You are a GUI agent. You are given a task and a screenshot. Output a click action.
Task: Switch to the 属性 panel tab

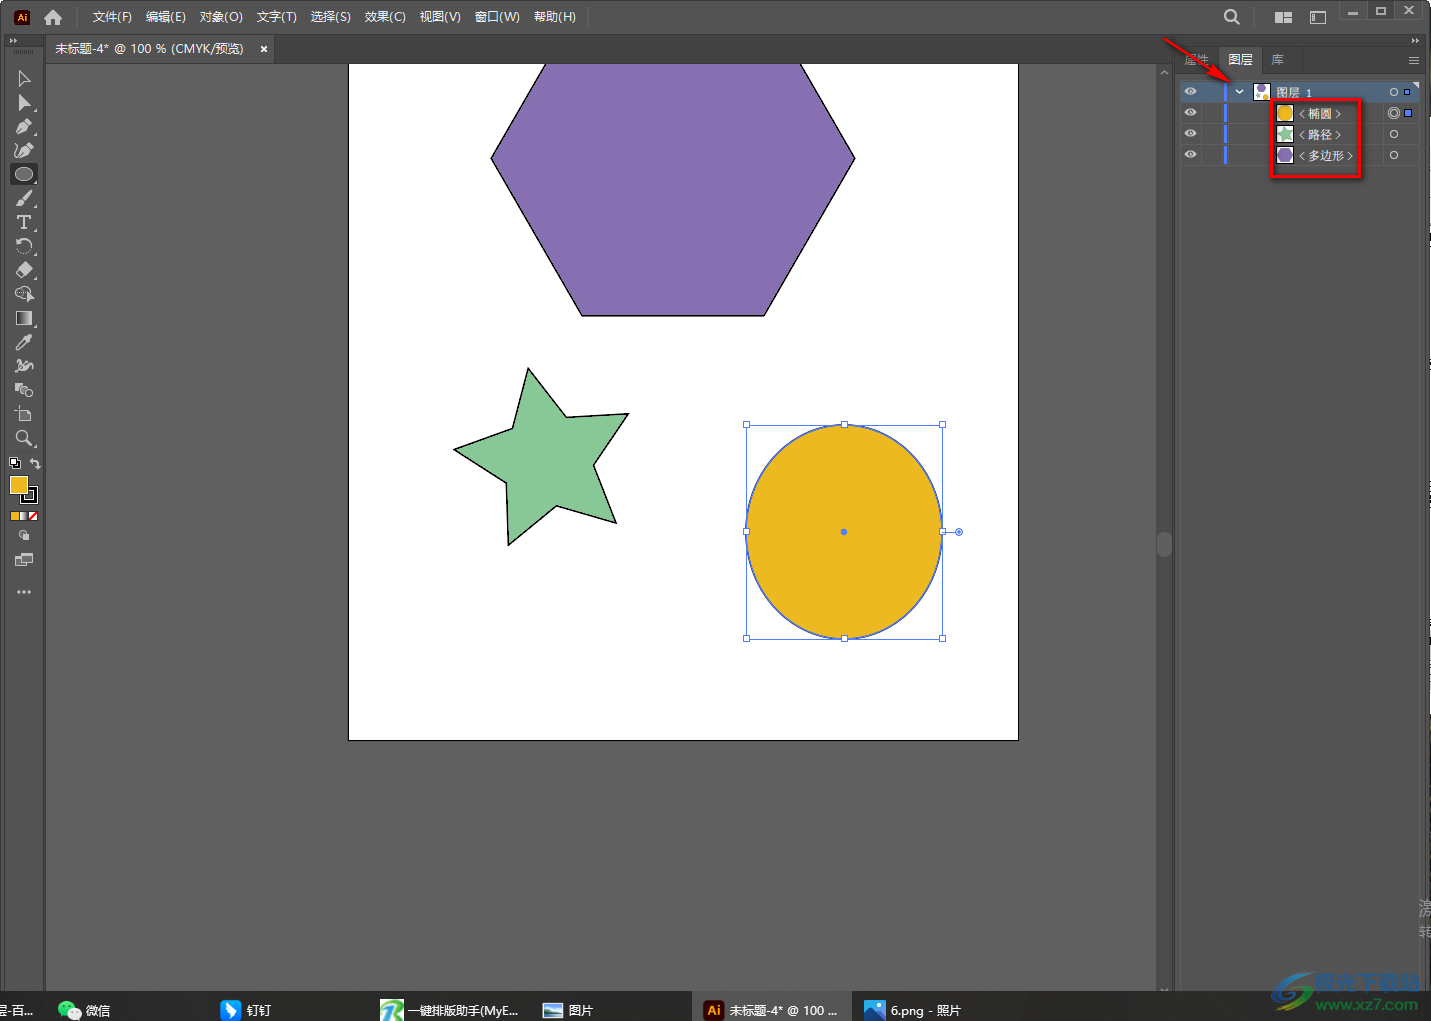pos(1198,60)
